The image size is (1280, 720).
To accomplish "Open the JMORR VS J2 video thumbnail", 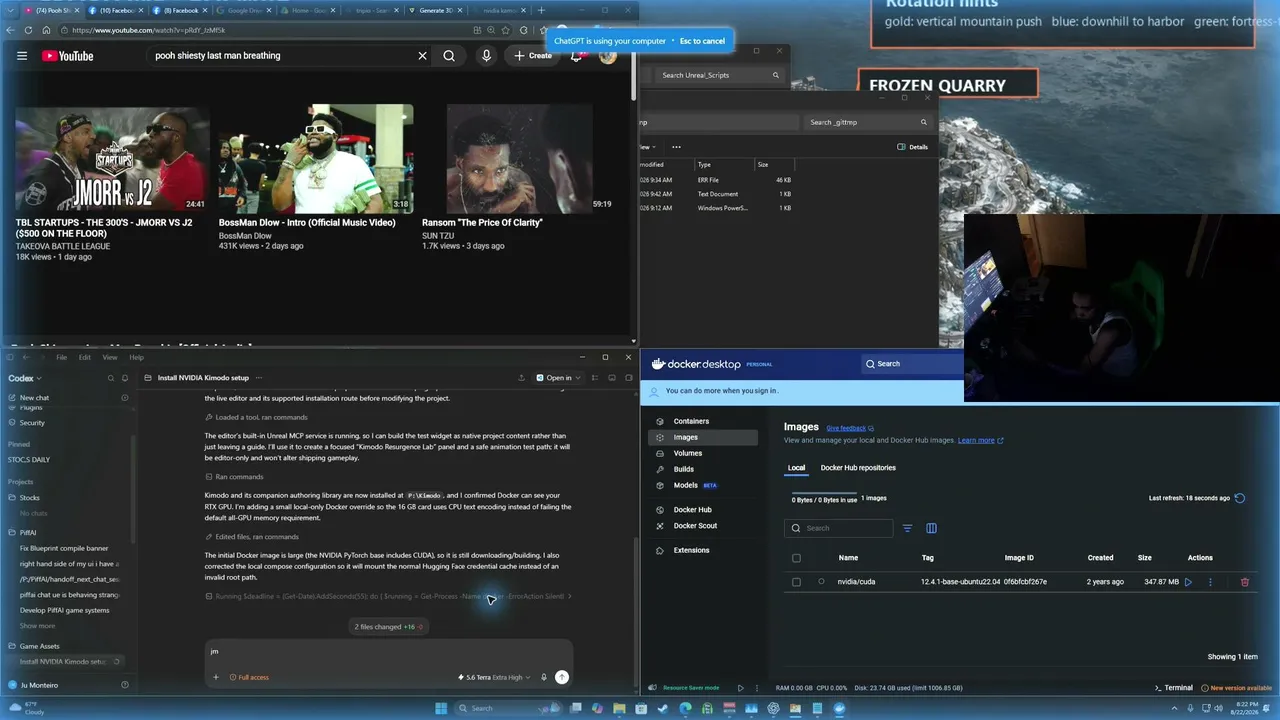I will pyautogui.click(x=112, y=159).
